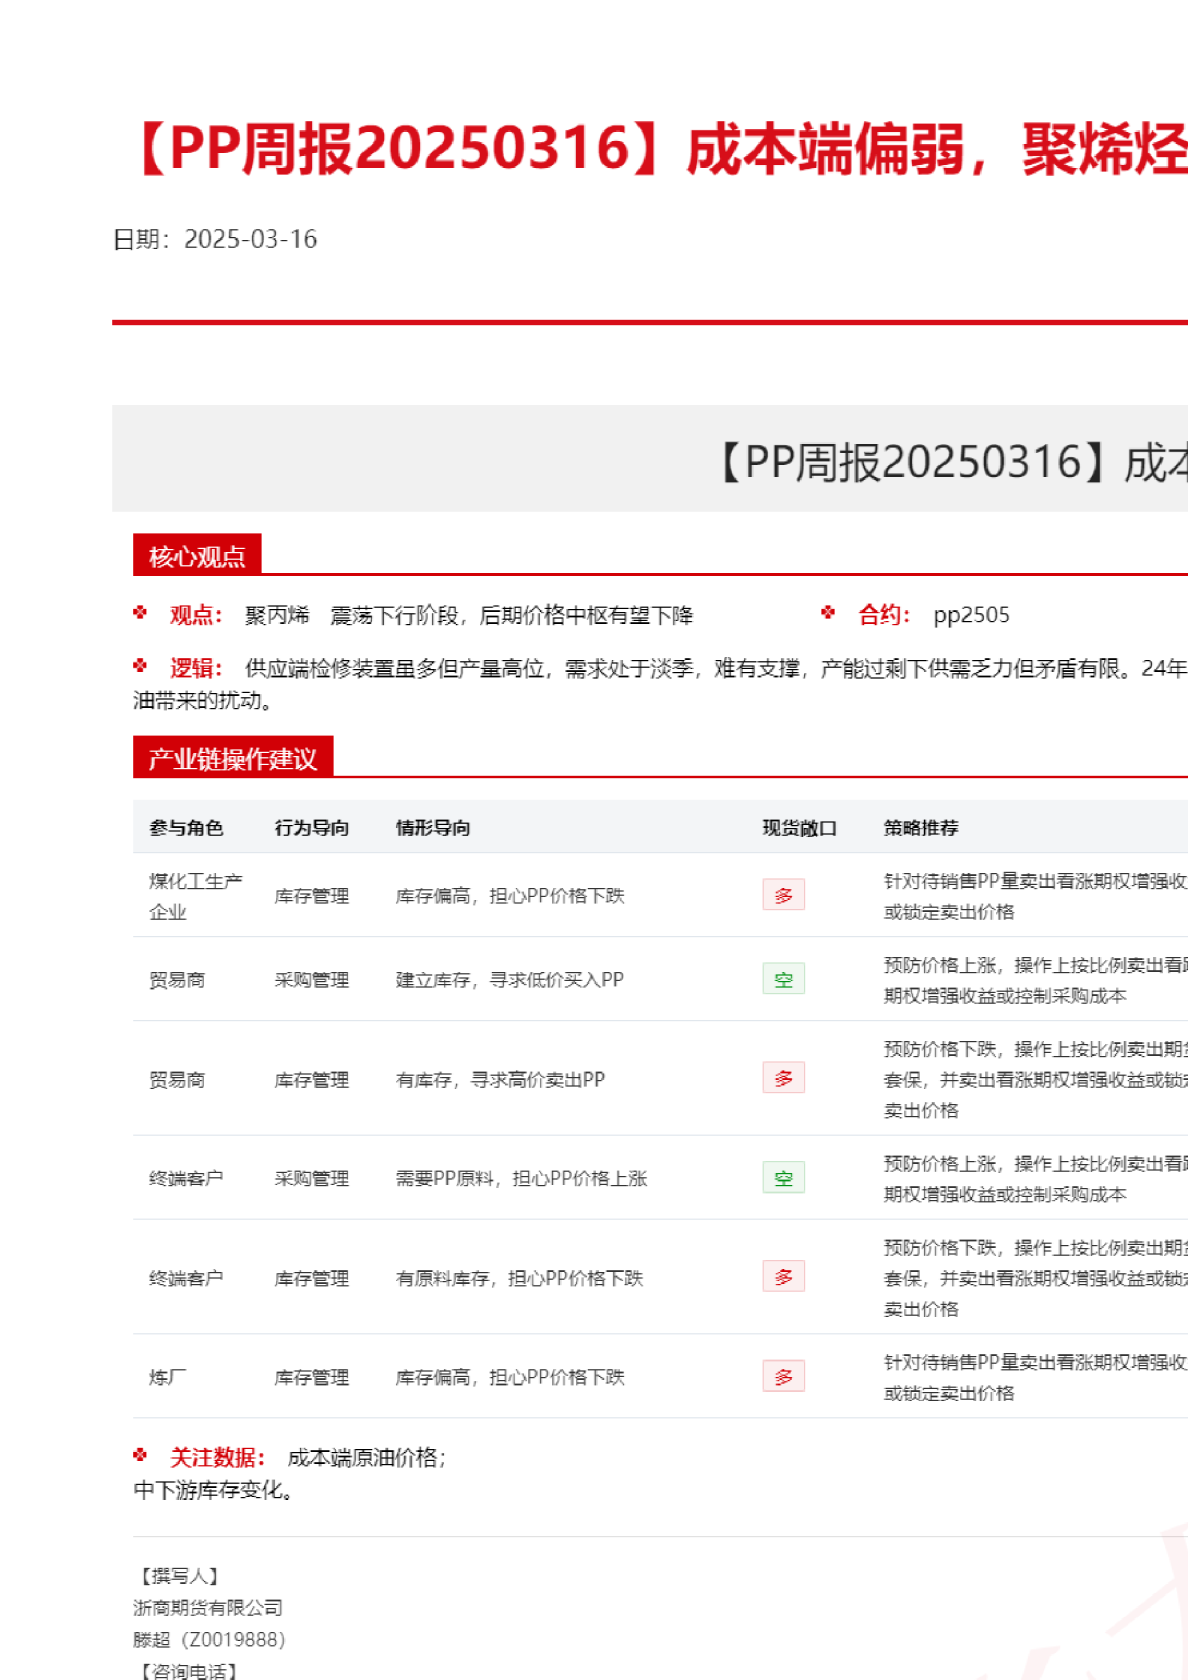The height and width of the screenshot is (1680, 1188).
Task: Click the red diamond bullet beside 合约
Action: coord(828,613)
